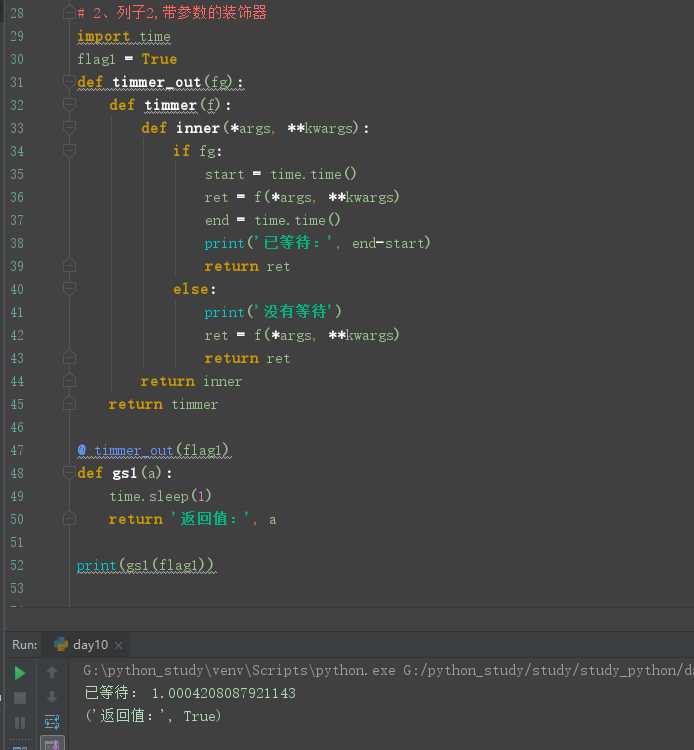Click the '@timmer_out(flag1)' decorator line
Image resolution: width=694 pixels, height=750 pixels.
pos(154,450)
